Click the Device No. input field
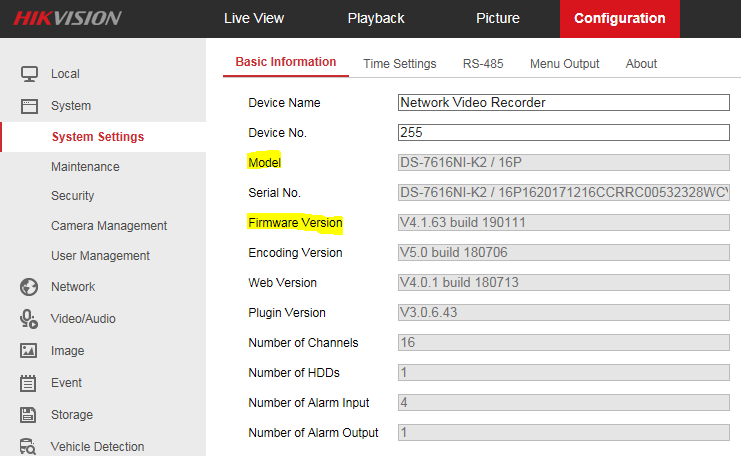Image resolution: width=741 pixels, height=456 pixels. pos(563,132)
